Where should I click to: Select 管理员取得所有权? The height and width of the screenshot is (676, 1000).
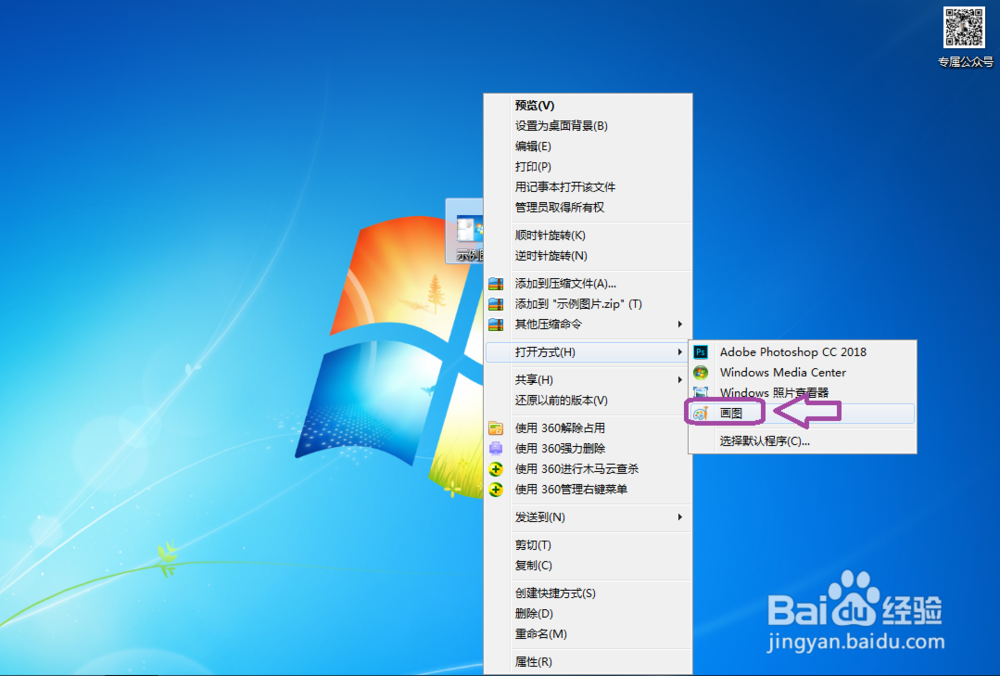(x=587, y=208)
